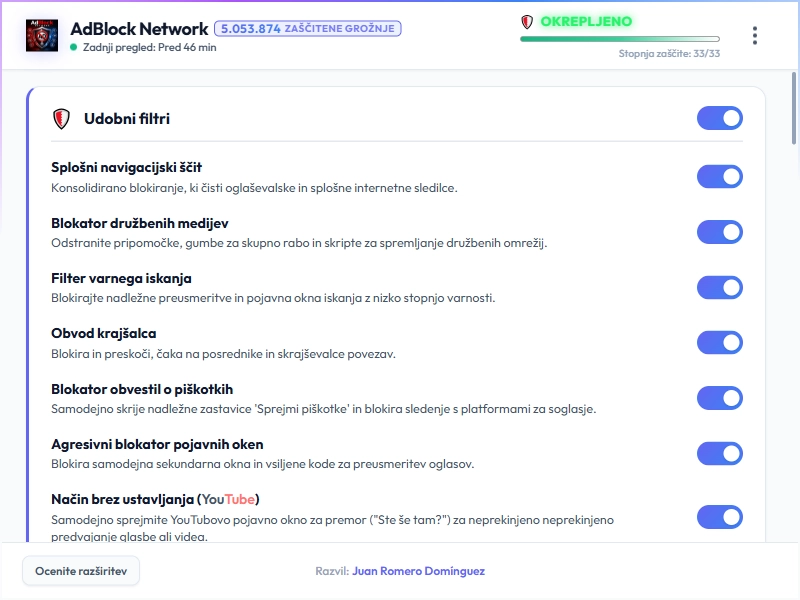800x600 pixels.
Task: Click the green last-scan status dot
Action: (x=73, y=47)
